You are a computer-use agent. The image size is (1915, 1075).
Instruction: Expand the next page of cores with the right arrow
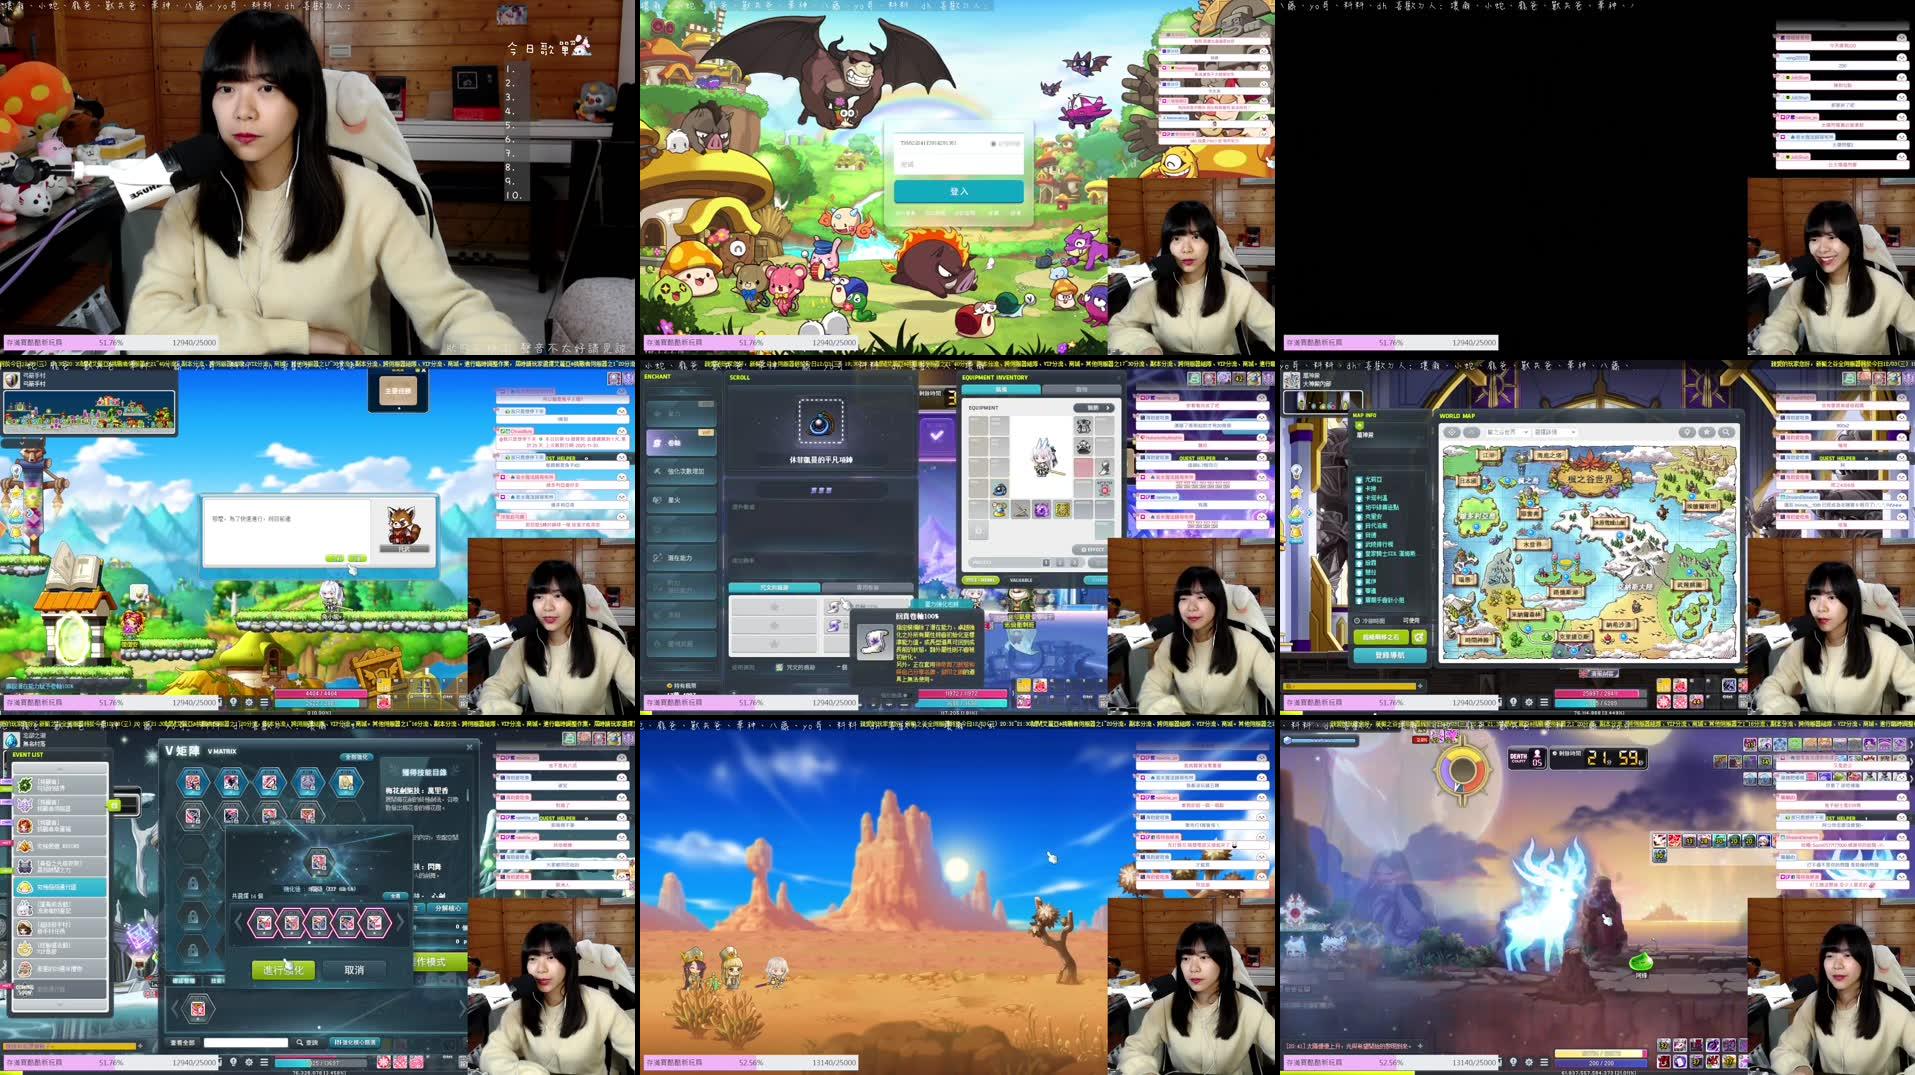[400, 922]
